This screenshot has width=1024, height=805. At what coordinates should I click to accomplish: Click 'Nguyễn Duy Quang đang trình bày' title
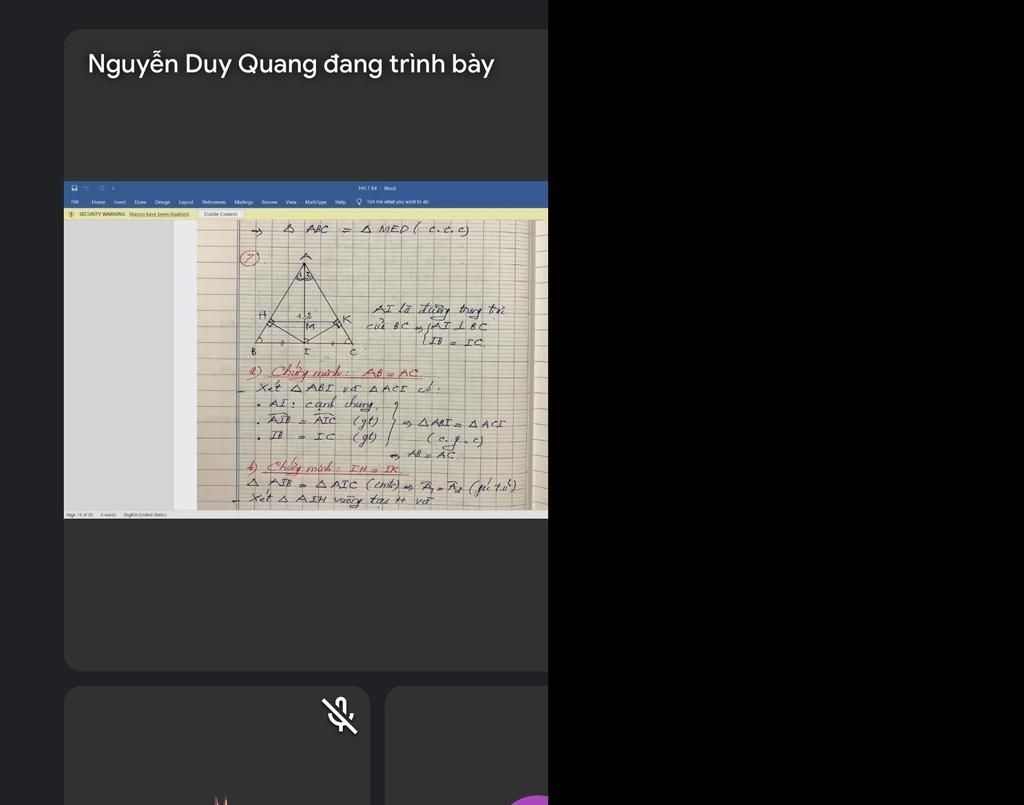(x=291, y=64)
